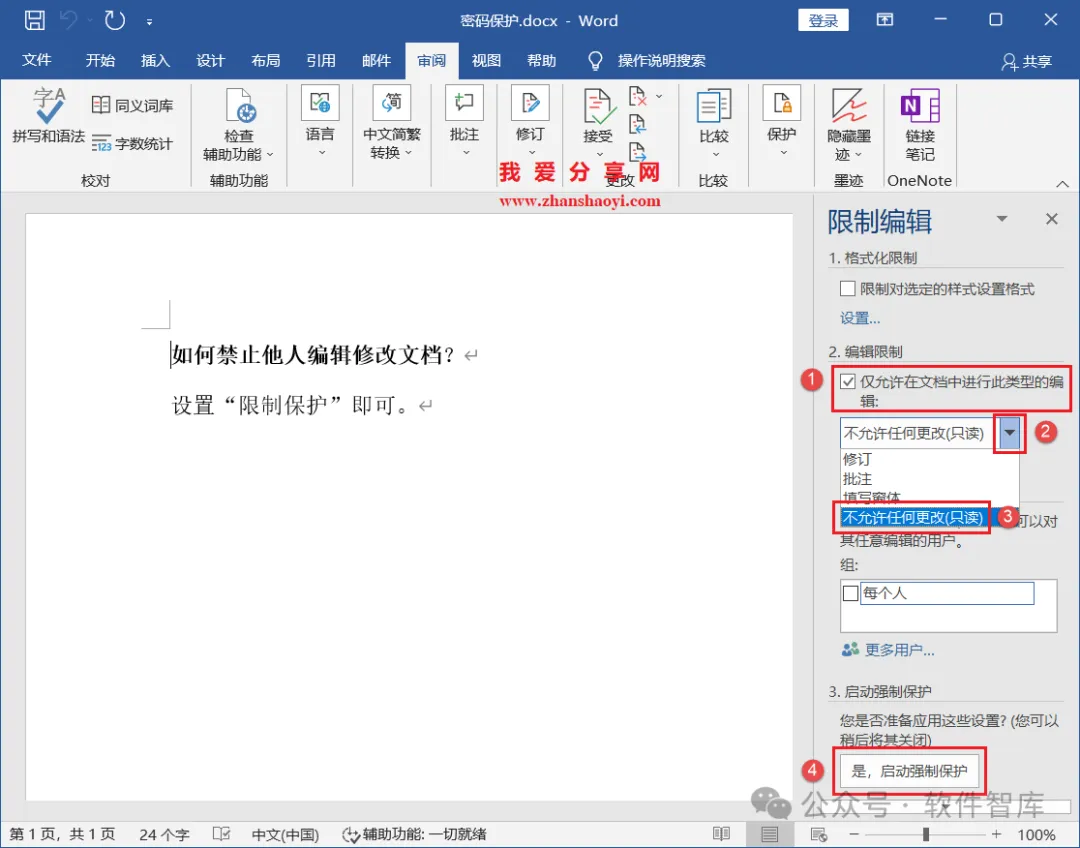Screen dimensions: 1080x848
Task: Open the 批注 comments menu
Action: [464, 120]
